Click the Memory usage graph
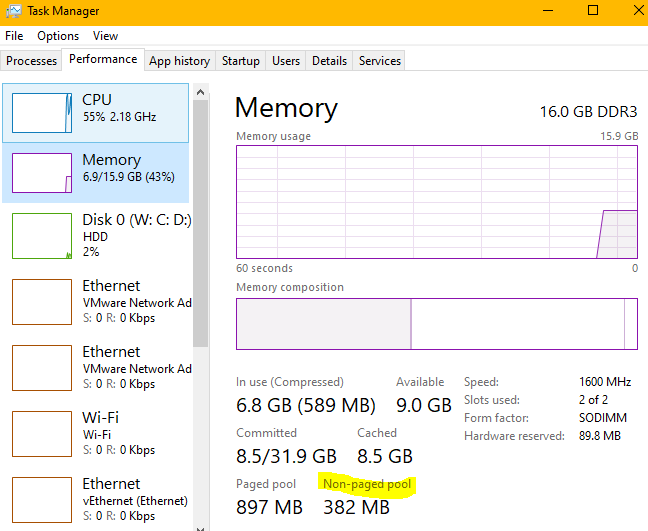Image resolution: width=648 pixels, height=531 pixels. point(436,201)
